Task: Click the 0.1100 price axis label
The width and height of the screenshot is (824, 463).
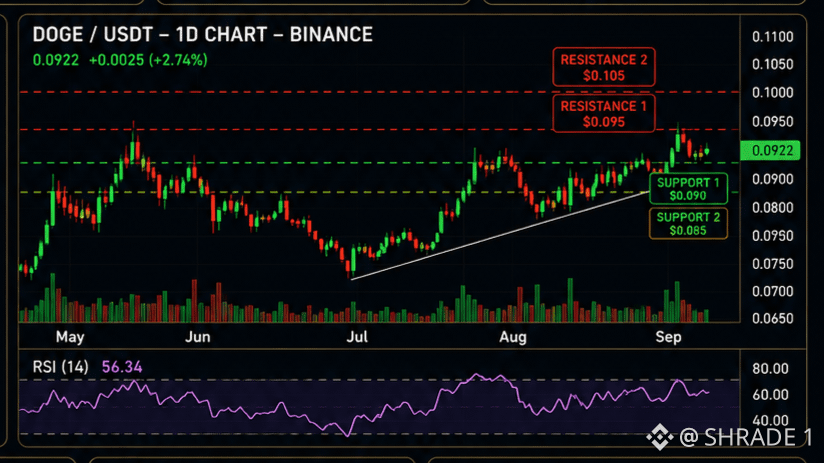Action: 772,37
